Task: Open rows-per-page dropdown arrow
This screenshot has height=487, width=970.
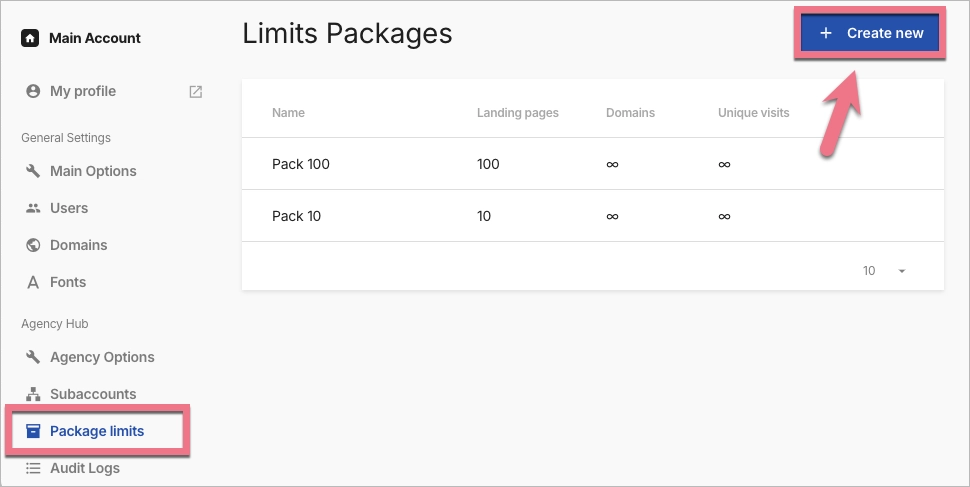Action: tap(901, 271)
